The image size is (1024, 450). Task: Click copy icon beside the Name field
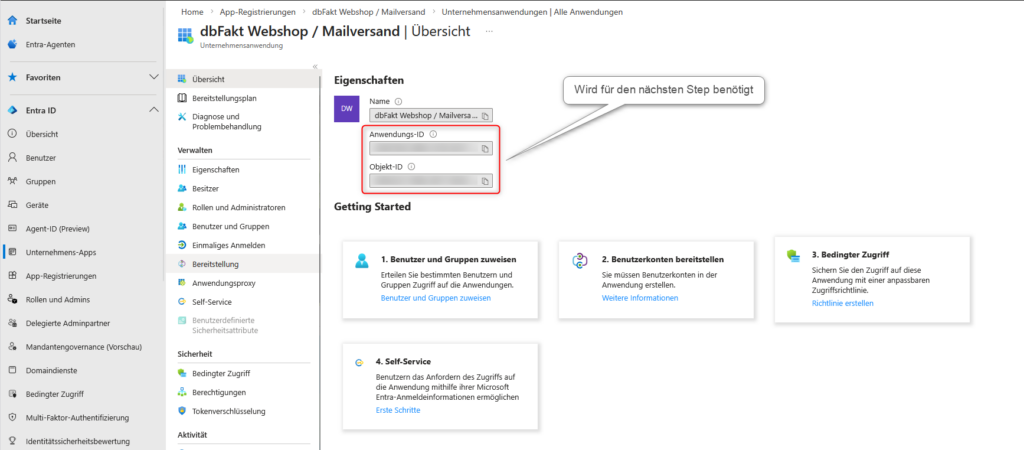pos(485,116)
